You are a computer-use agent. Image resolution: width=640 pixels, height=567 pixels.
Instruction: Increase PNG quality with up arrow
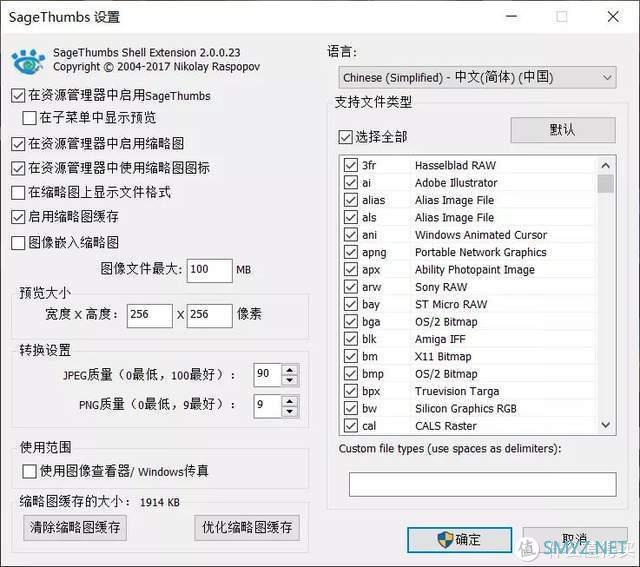pyautogui.click(x=290, y=401)
